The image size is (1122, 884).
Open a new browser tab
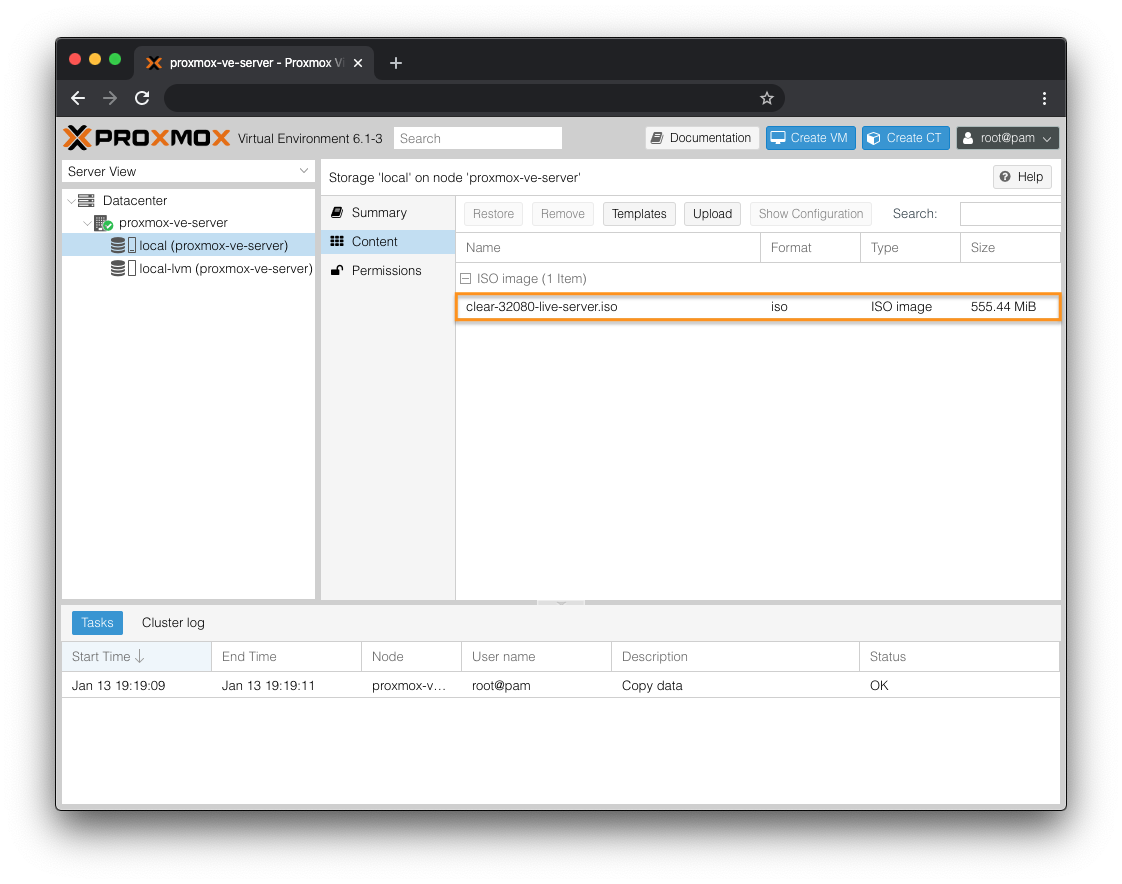coord(396,63)
